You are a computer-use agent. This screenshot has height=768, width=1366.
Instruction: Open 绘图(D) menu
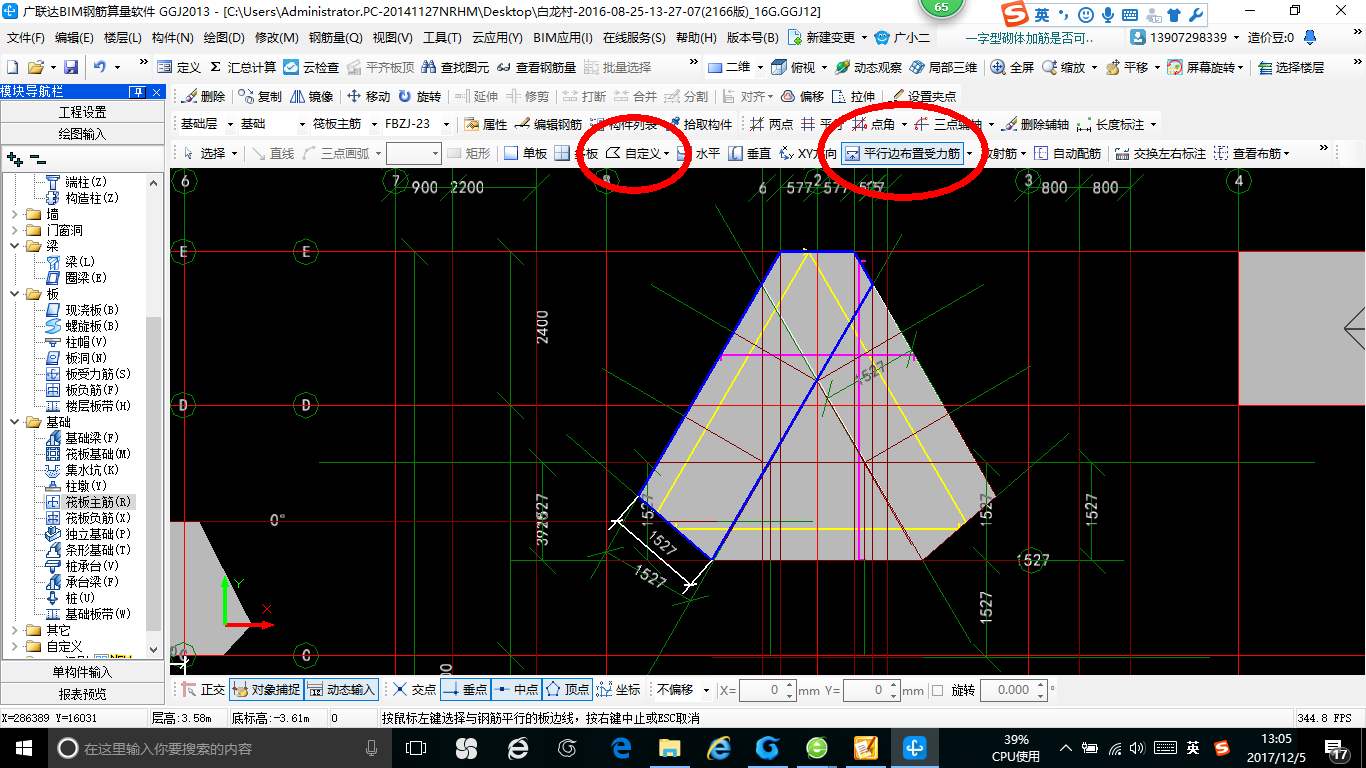tap(224, 37)
